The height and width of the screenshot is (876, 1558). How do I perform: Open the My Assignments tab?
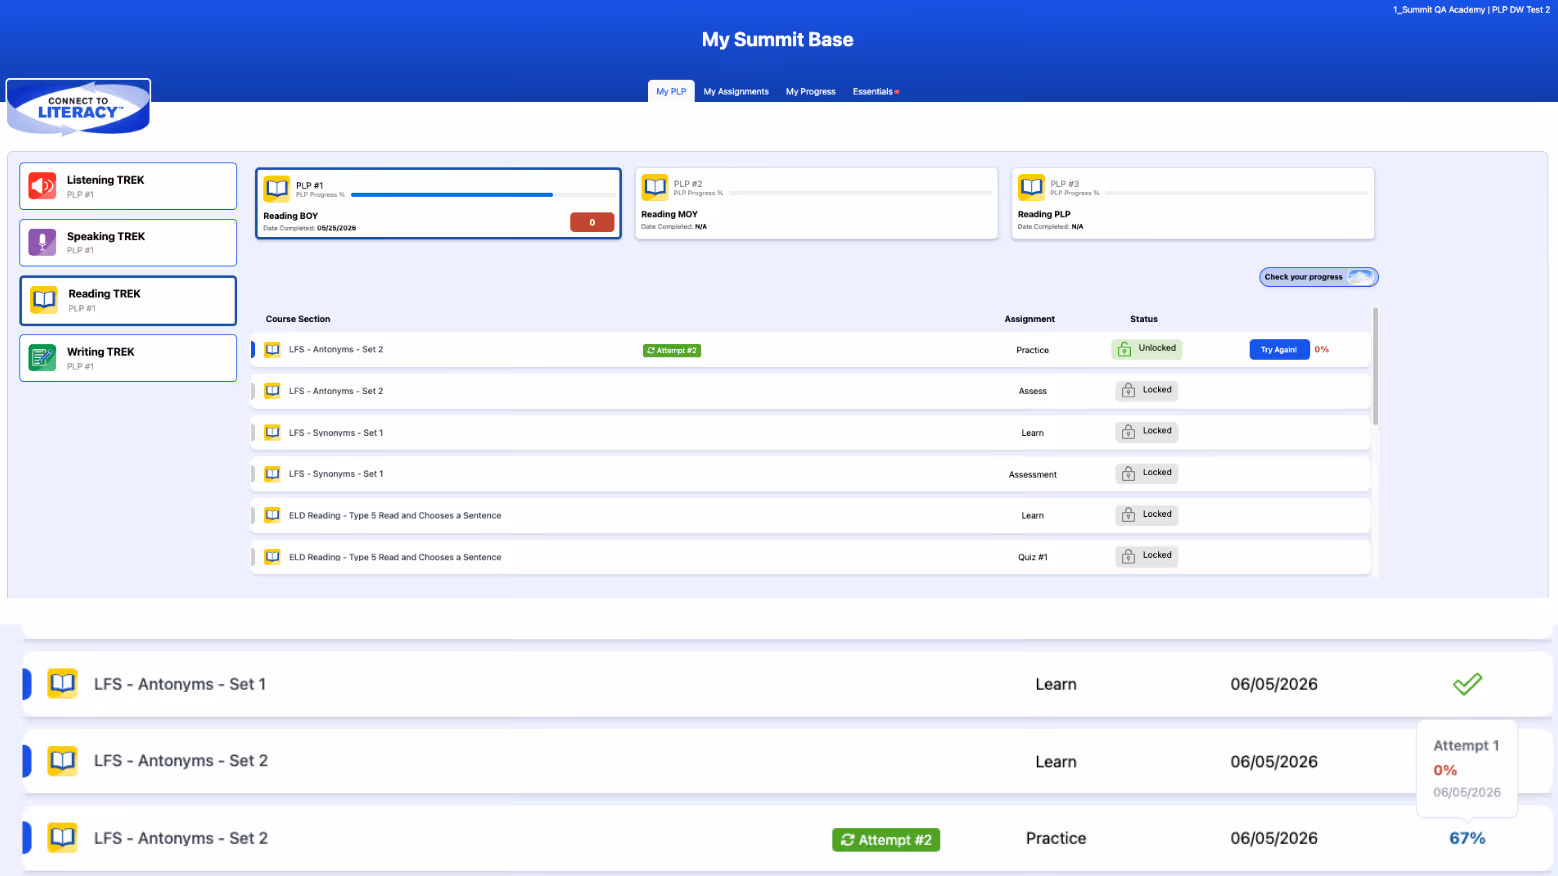pyautogui.click(x=736, y=91)
